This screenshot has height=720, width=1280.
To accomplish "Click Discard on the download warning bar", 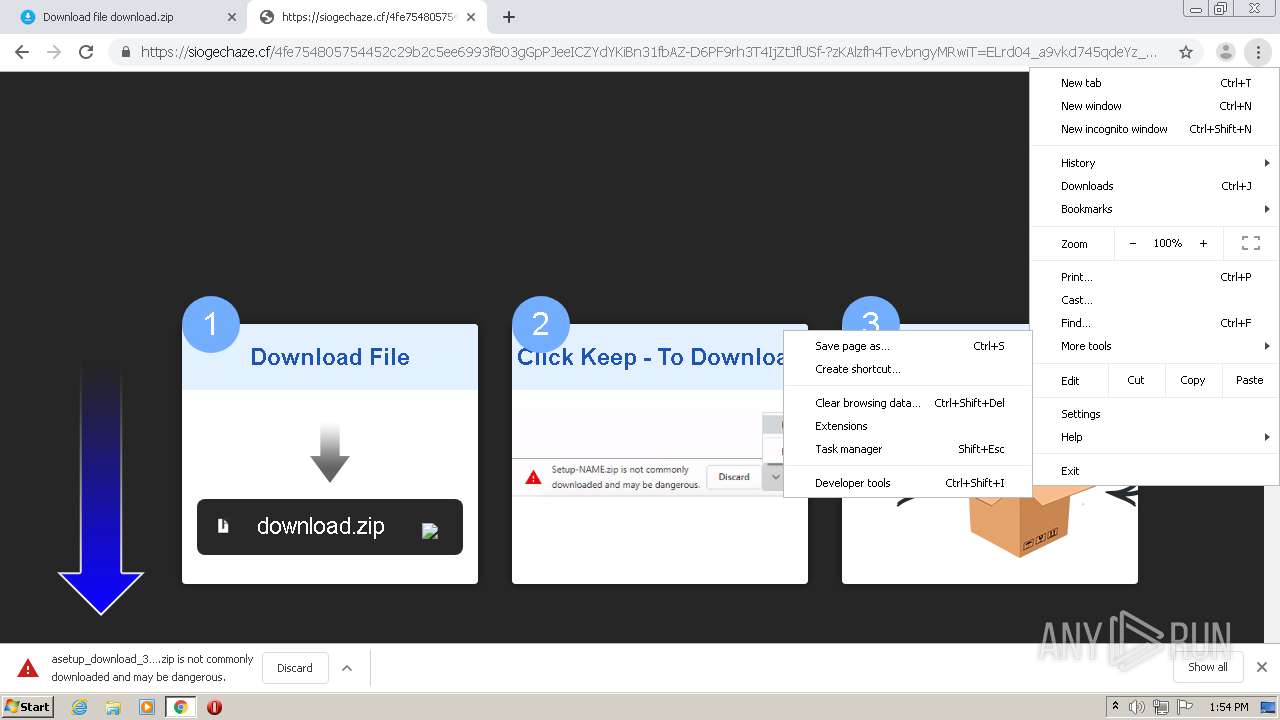I will (x=295, y=668).
